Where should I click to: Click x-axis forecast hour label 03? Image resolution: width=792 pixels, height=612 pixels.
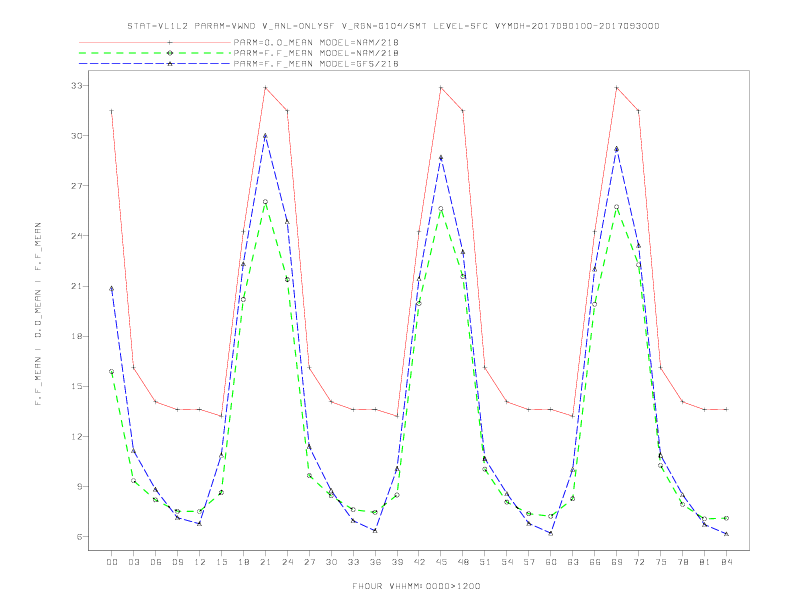[x=134, y=562]
